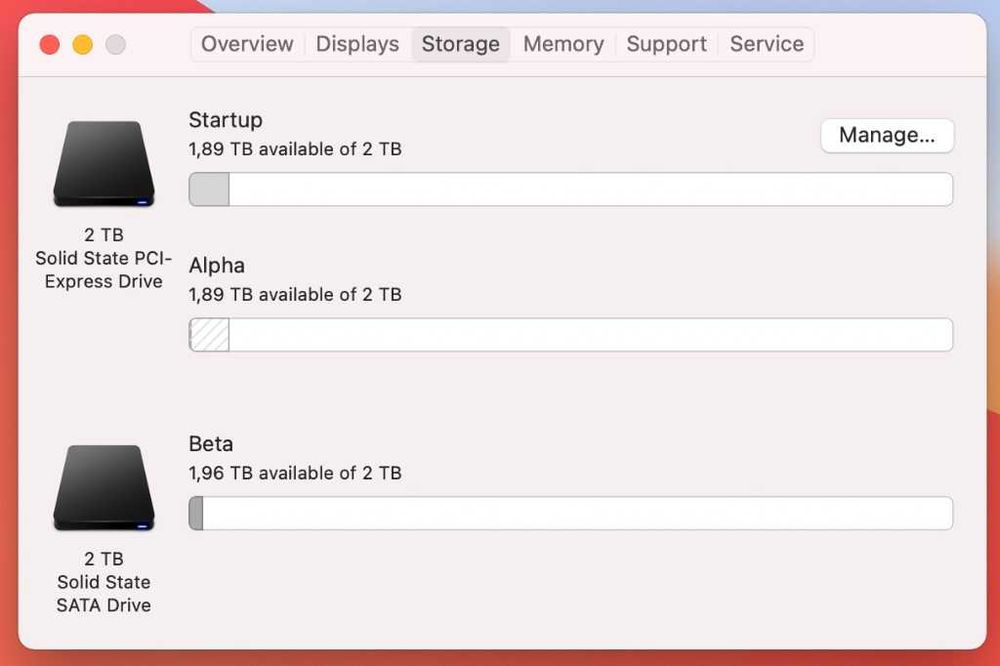
Task: Click the Startup volume storage bar
Action: tap(590, 189)
